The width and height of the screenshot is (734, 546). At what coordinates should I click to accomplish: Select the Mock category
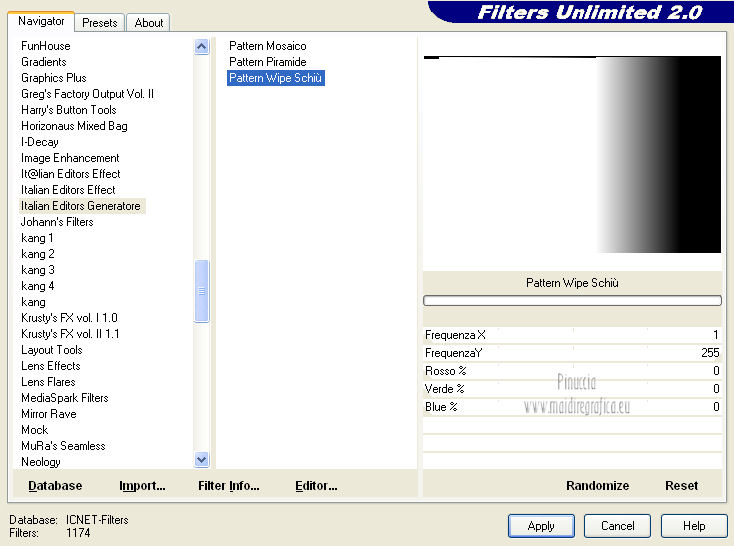click(x=35, y=429)
